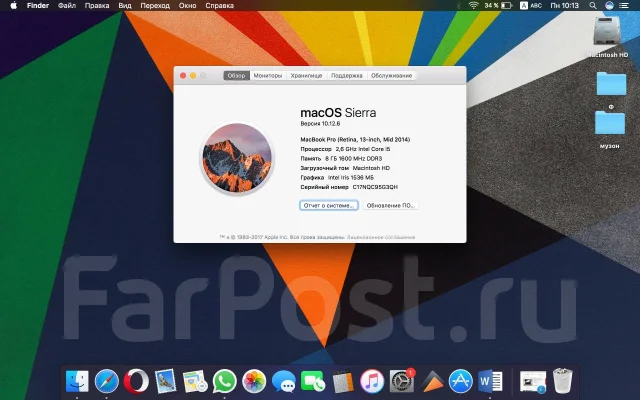Click the Отчет о системе... button

click(329, 205)
